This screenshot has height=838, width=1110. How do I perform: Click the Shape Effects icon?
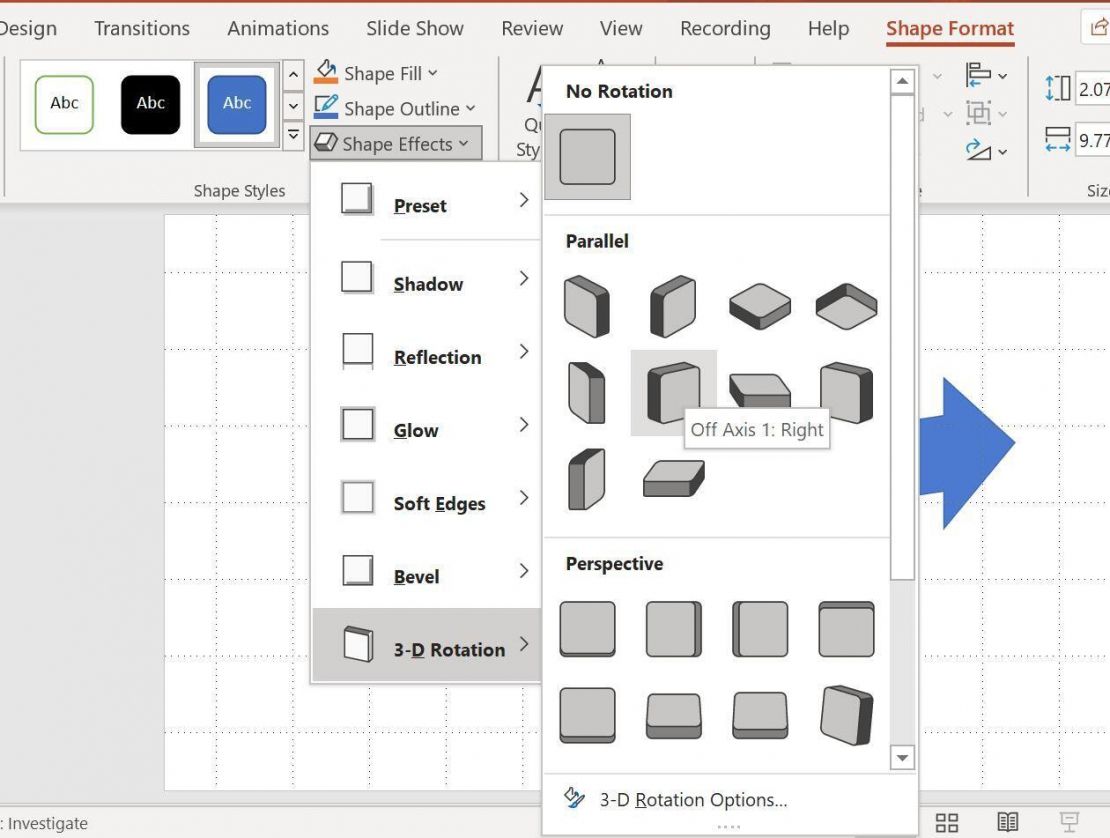click(326, 142)
